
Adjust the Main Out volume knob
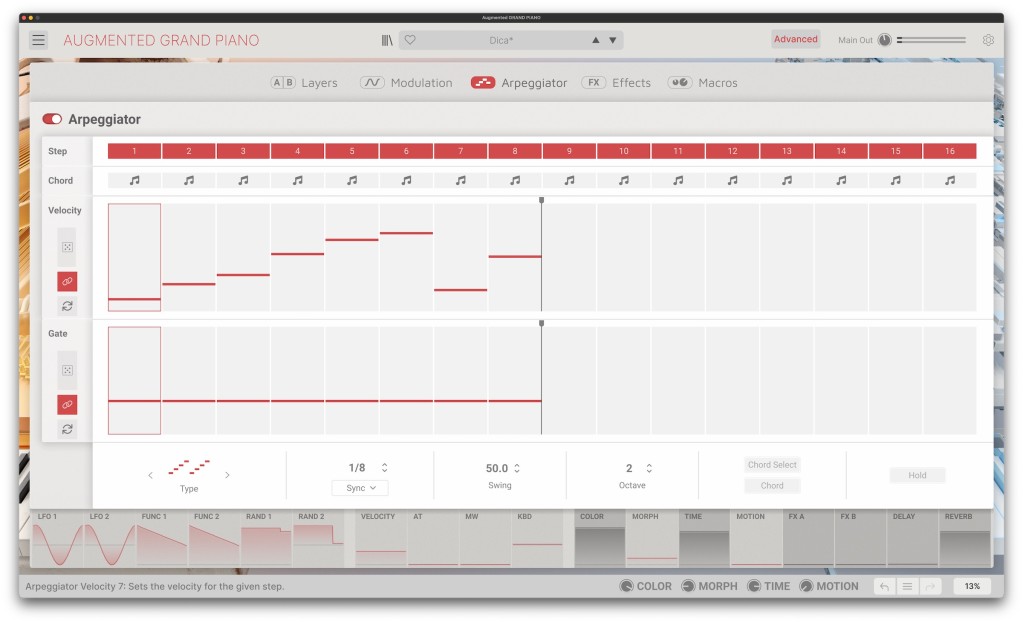(x=884, y=40)
